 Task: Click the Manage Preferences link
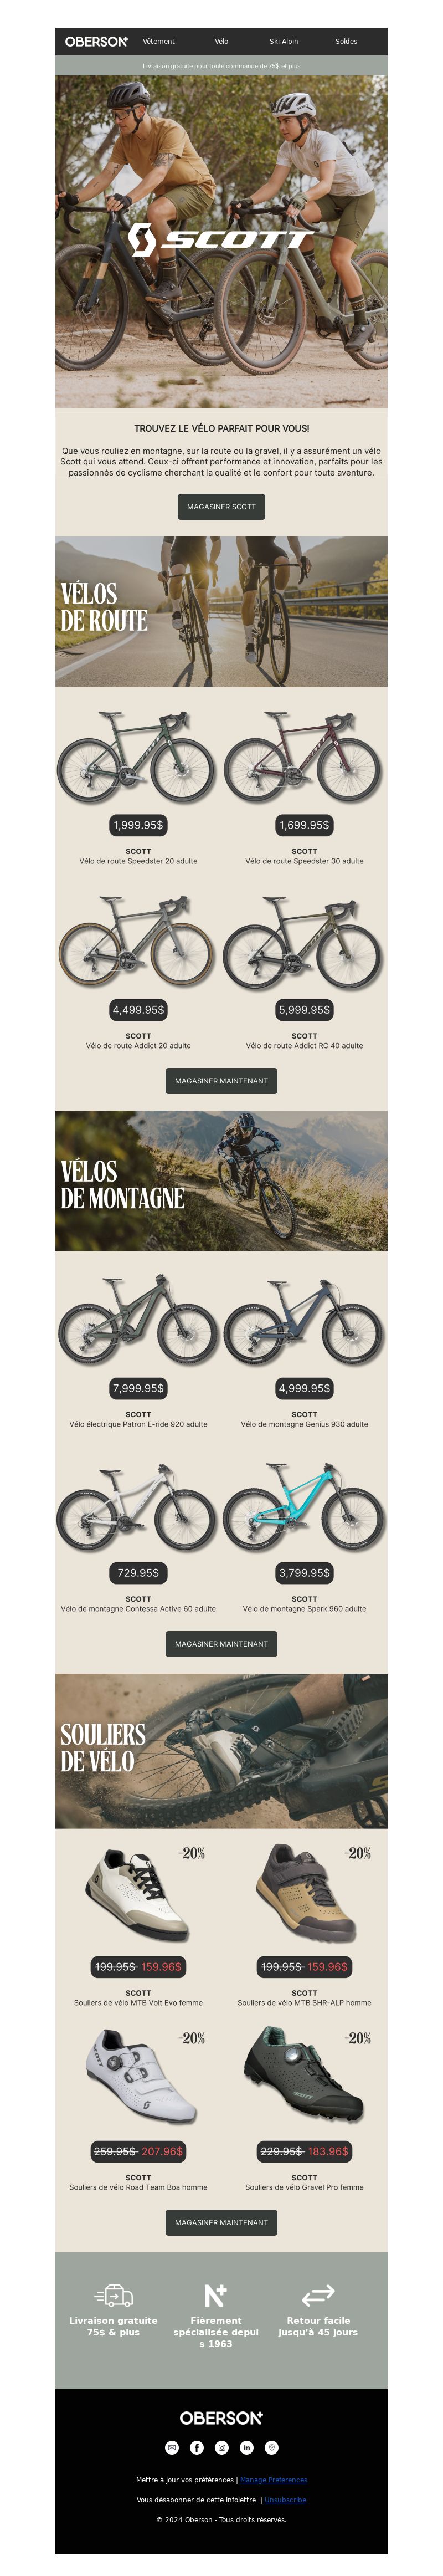pos(273,2480)
